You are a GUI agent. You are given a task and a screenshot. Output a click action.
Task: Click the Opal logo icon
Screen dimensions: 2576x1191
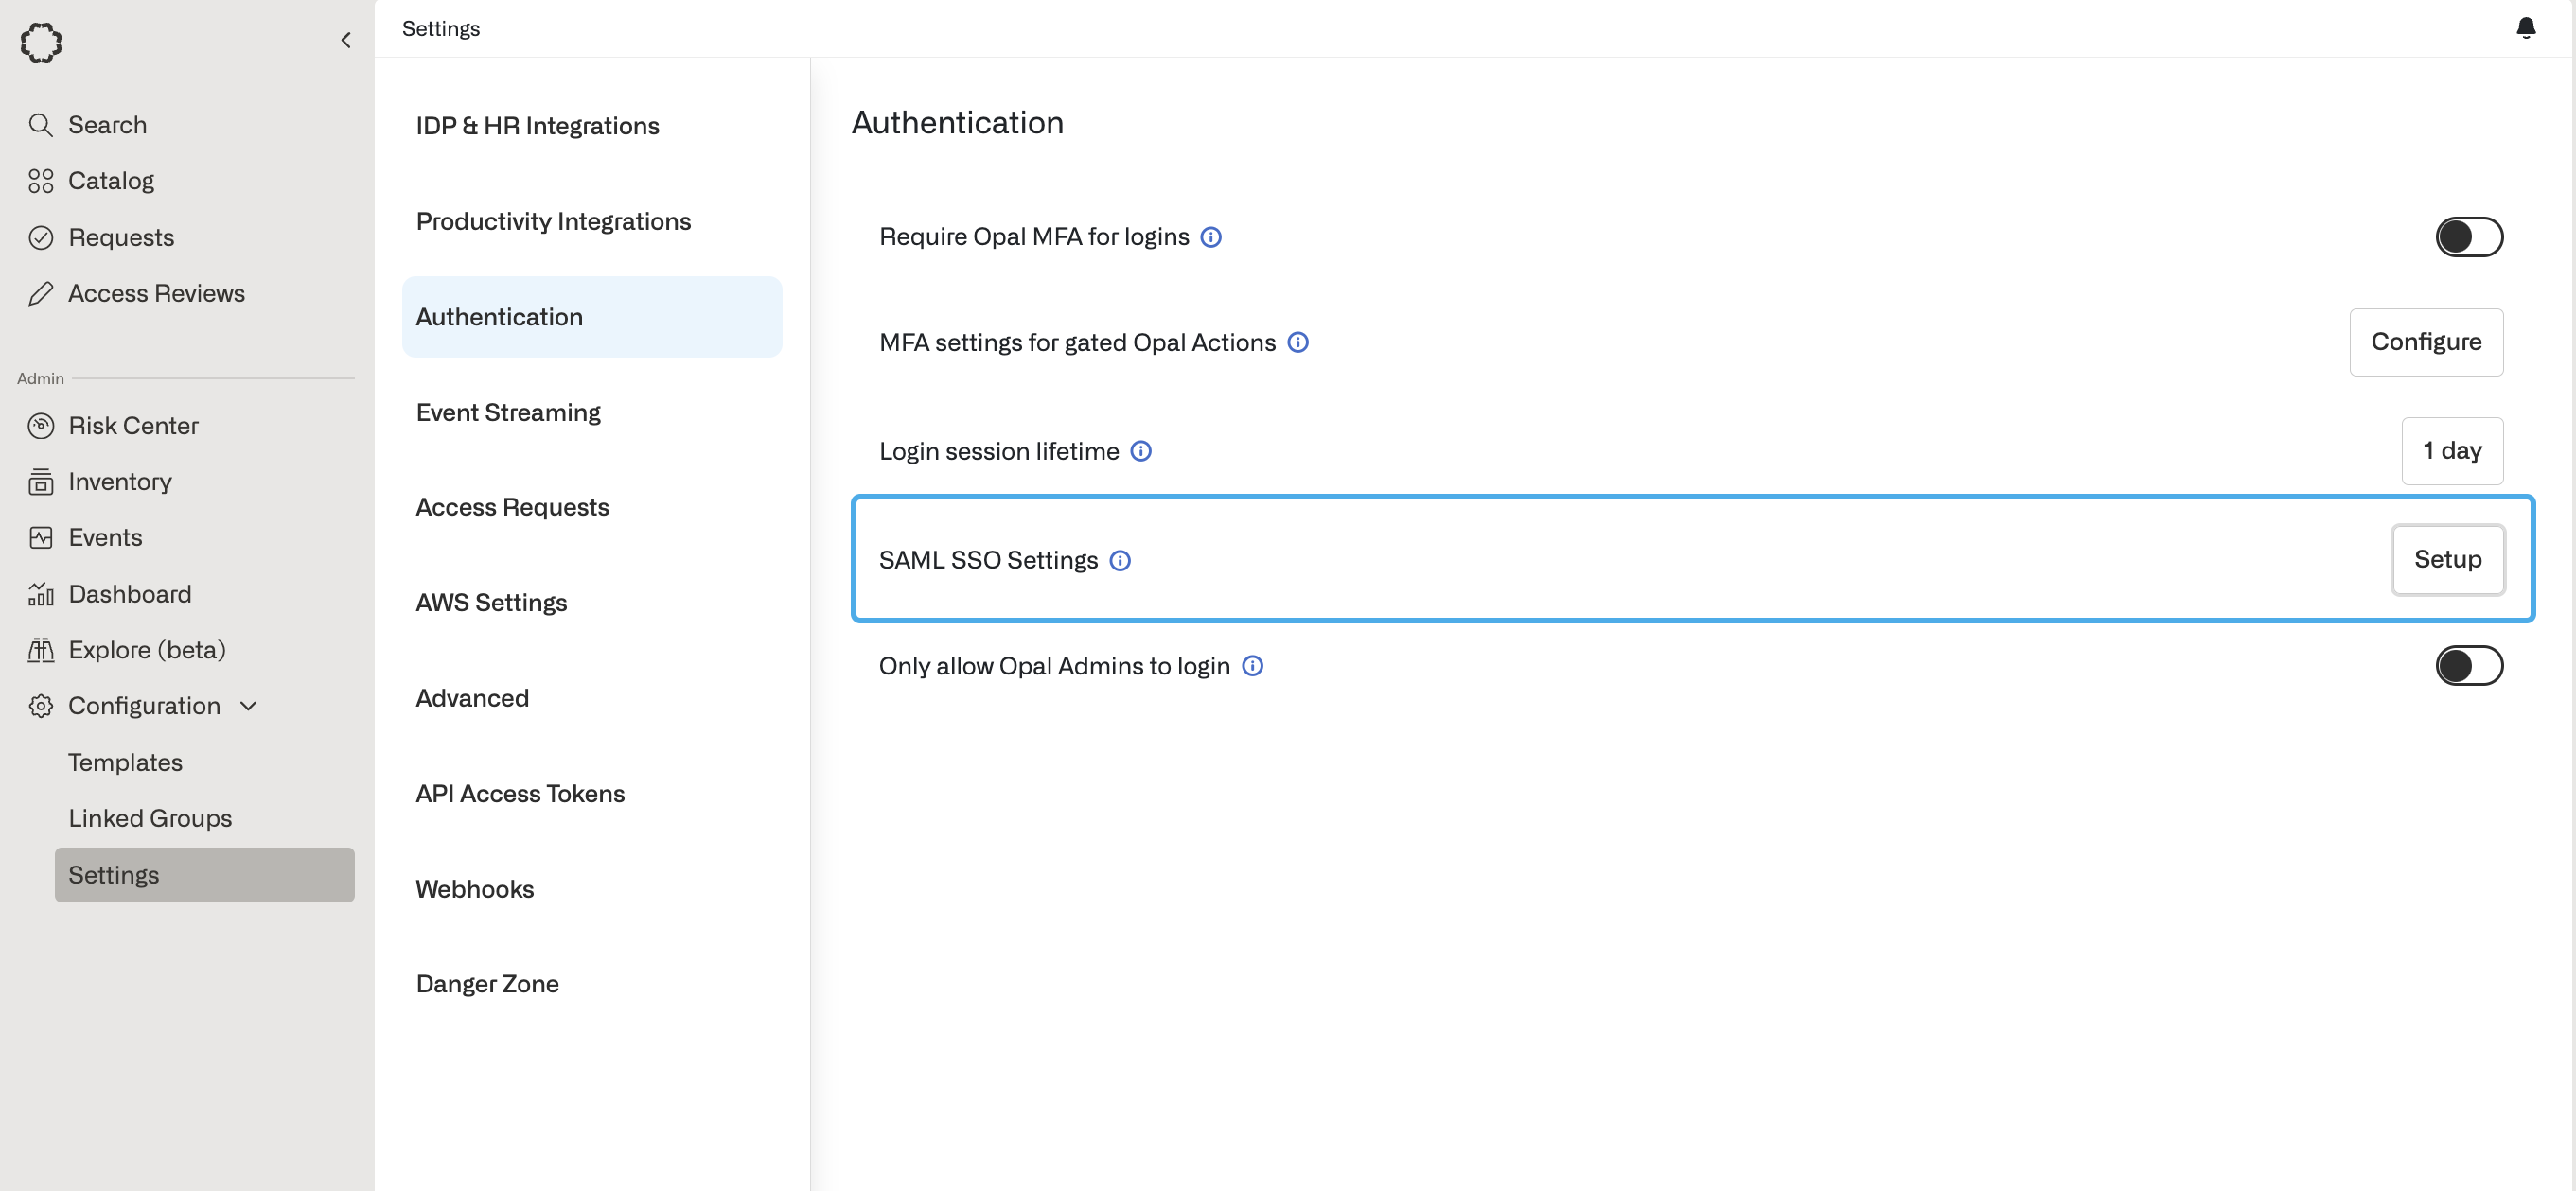(41, 42)
